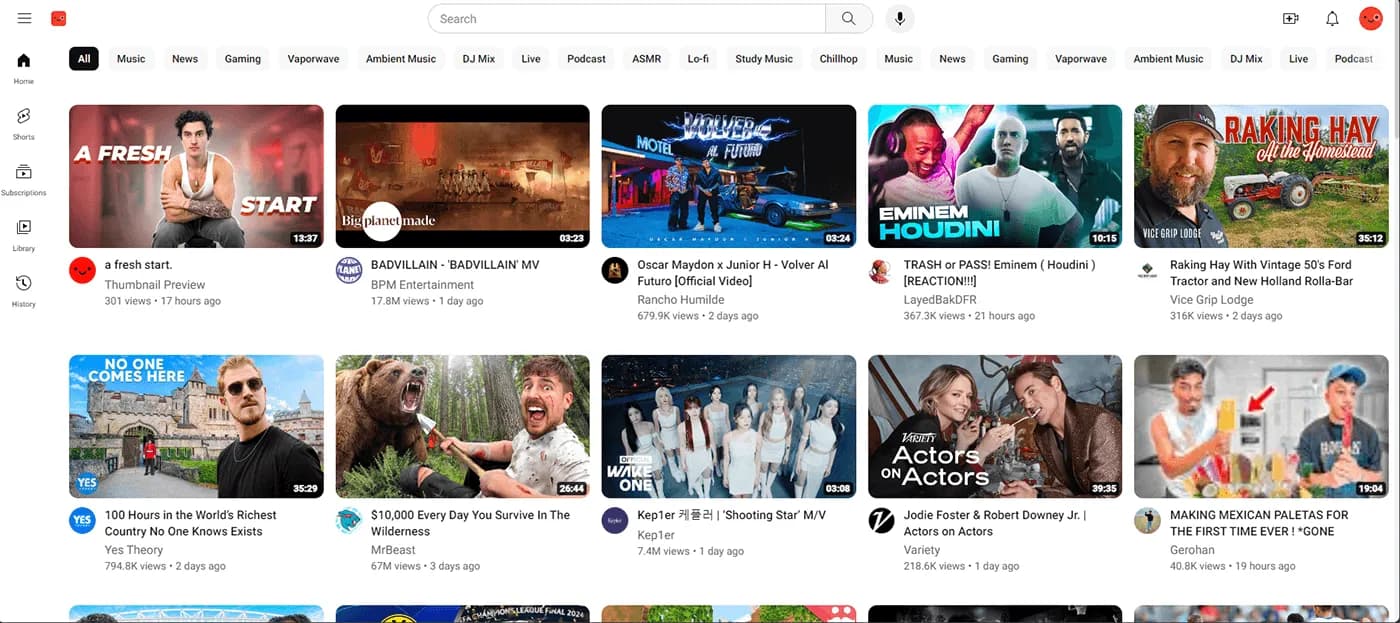
Task: Open the "a fresh start." video title
Action: [139, 265]
